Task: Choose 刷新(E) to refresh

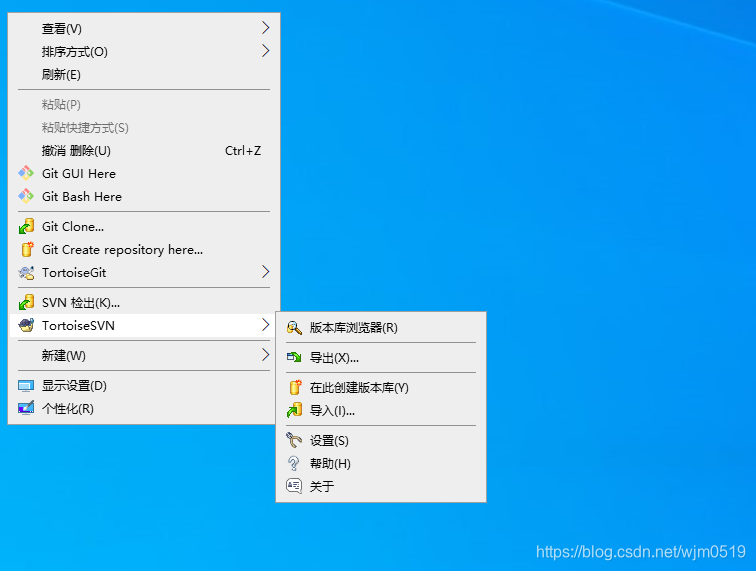Action: (145, 75)
